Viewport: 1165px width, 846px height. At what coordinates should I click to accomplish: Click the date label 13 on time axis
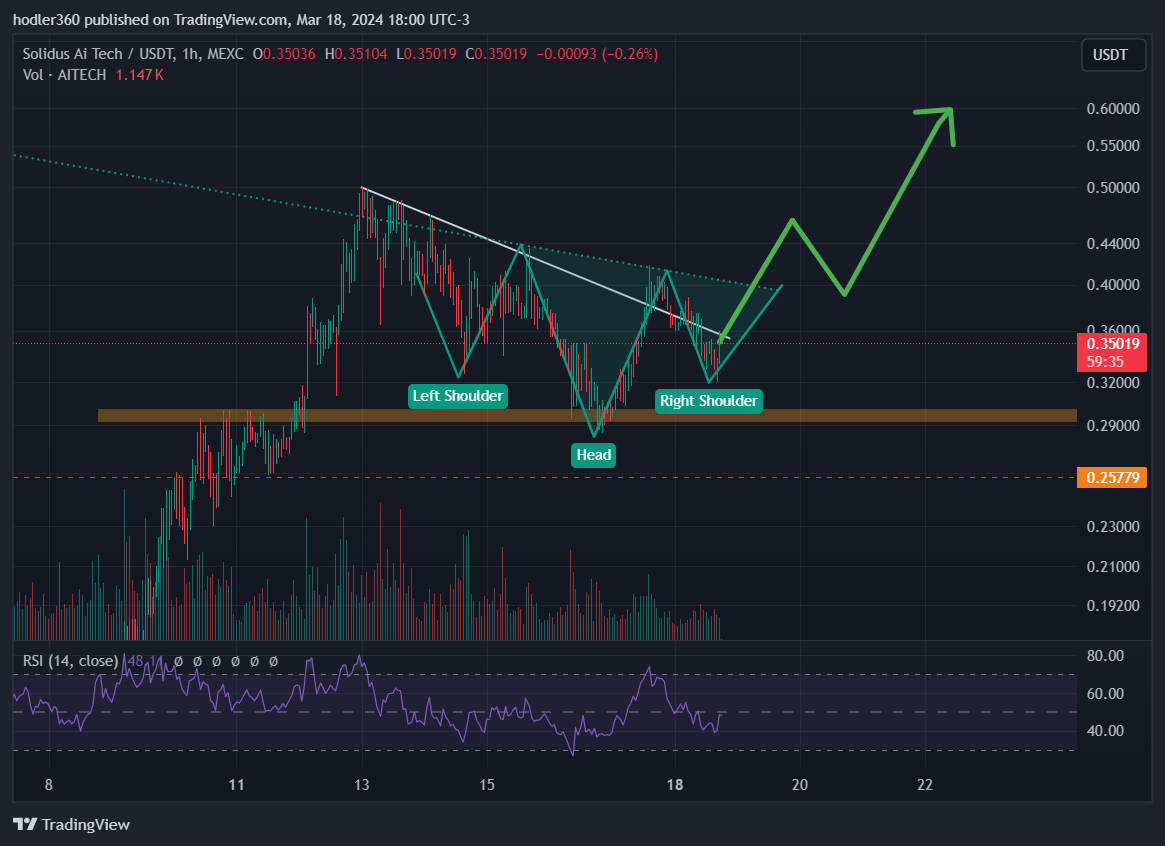(362, 785)
